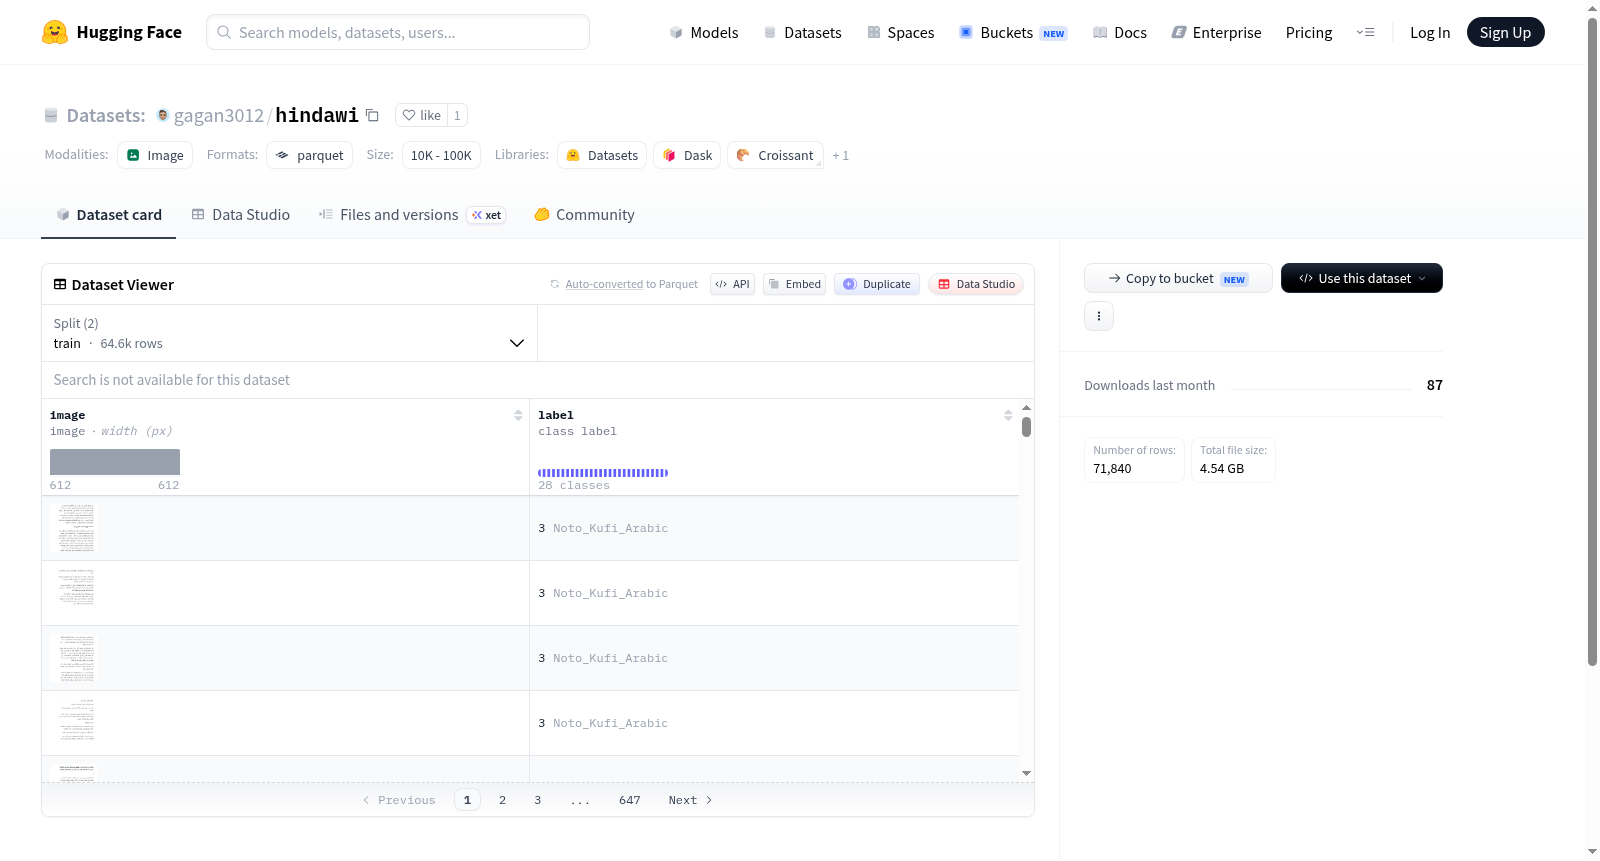Copy dataset name with the copy icon

point(372,115)
